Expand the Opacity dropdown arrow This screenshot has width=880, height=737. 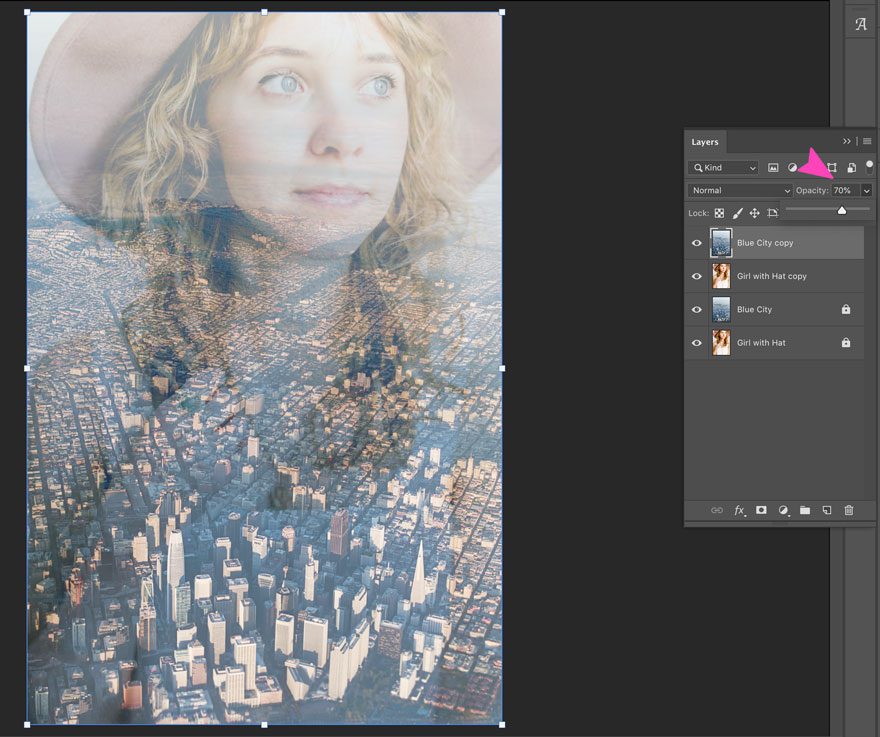click(866, 190)
